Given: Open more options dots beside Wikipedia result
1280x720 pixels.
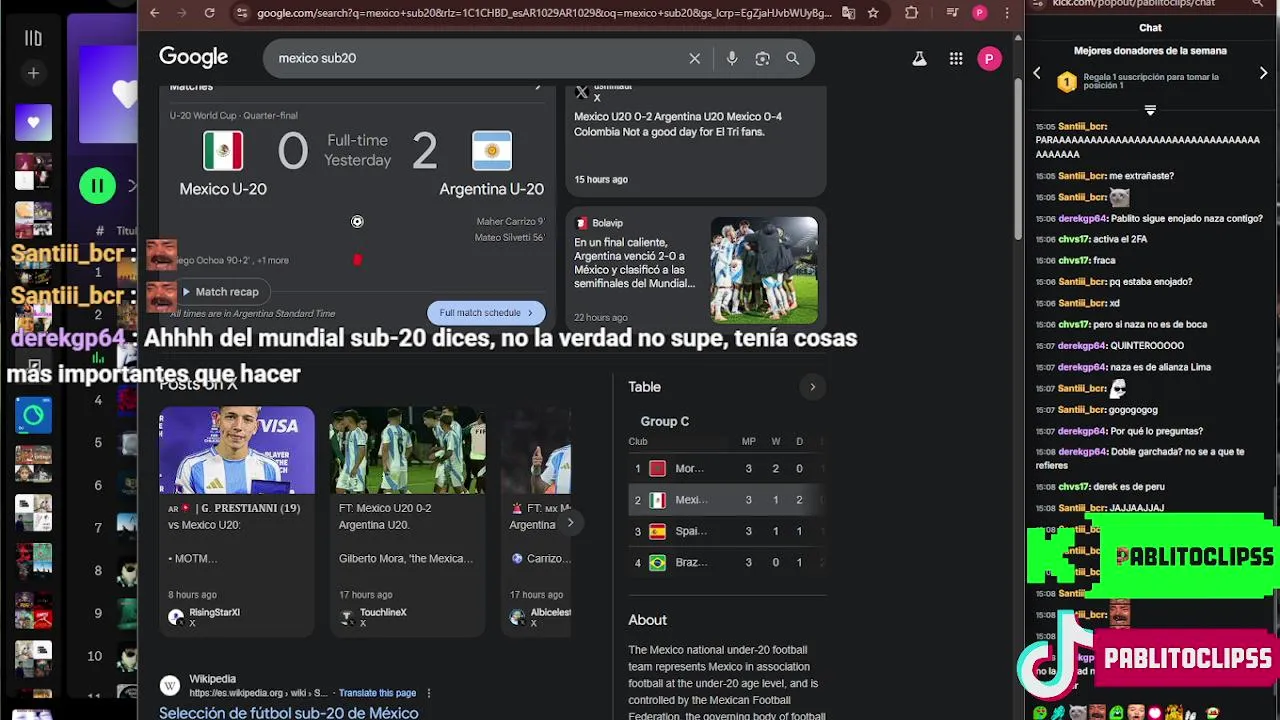Looking at the screenshot, I should (x=429, y=693).
